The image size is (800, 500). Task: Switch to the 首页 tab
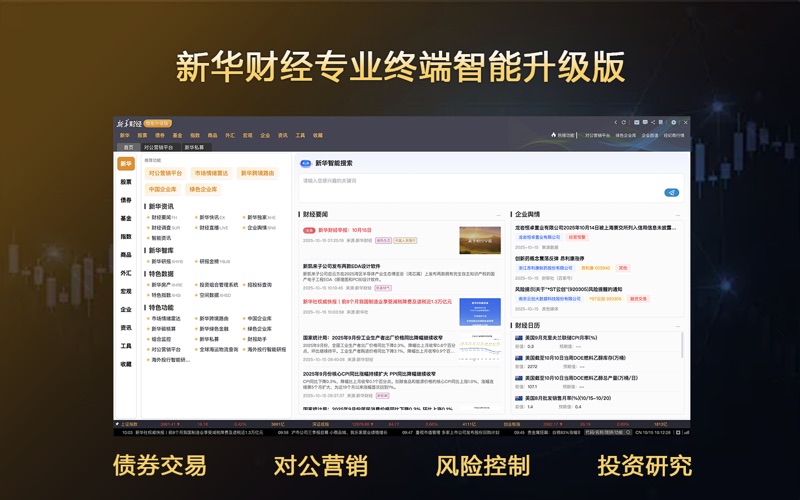[x=128, y=147]
